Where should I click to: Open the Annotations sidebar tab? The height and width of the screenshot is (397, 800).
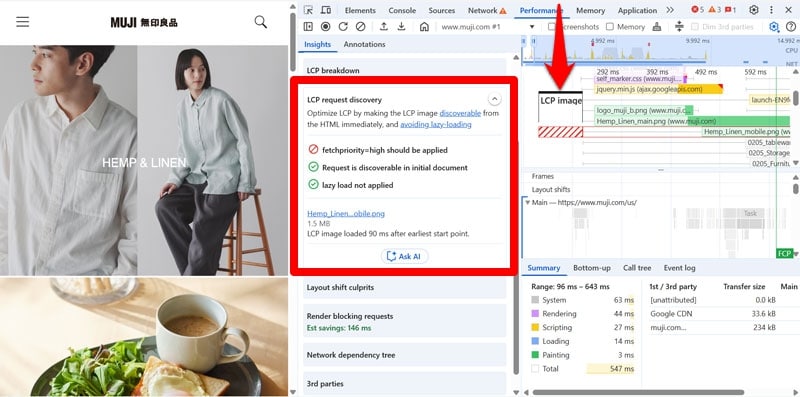[364, 44]
